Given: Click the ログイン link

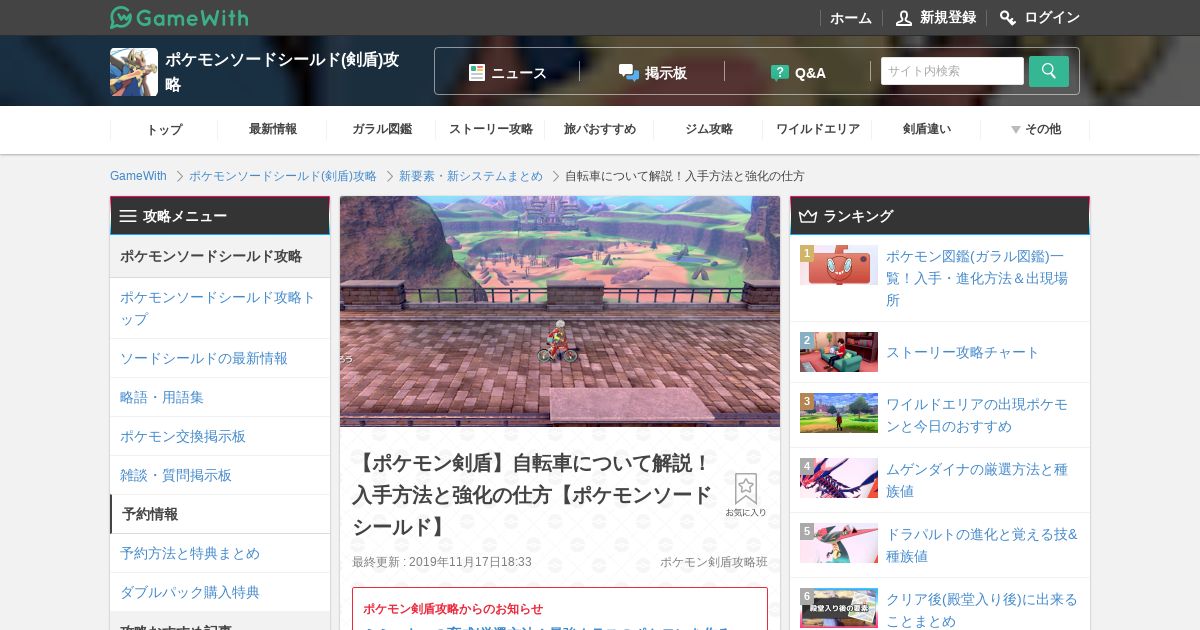Looking at the screenshot, I should [x=1052, y=18].
